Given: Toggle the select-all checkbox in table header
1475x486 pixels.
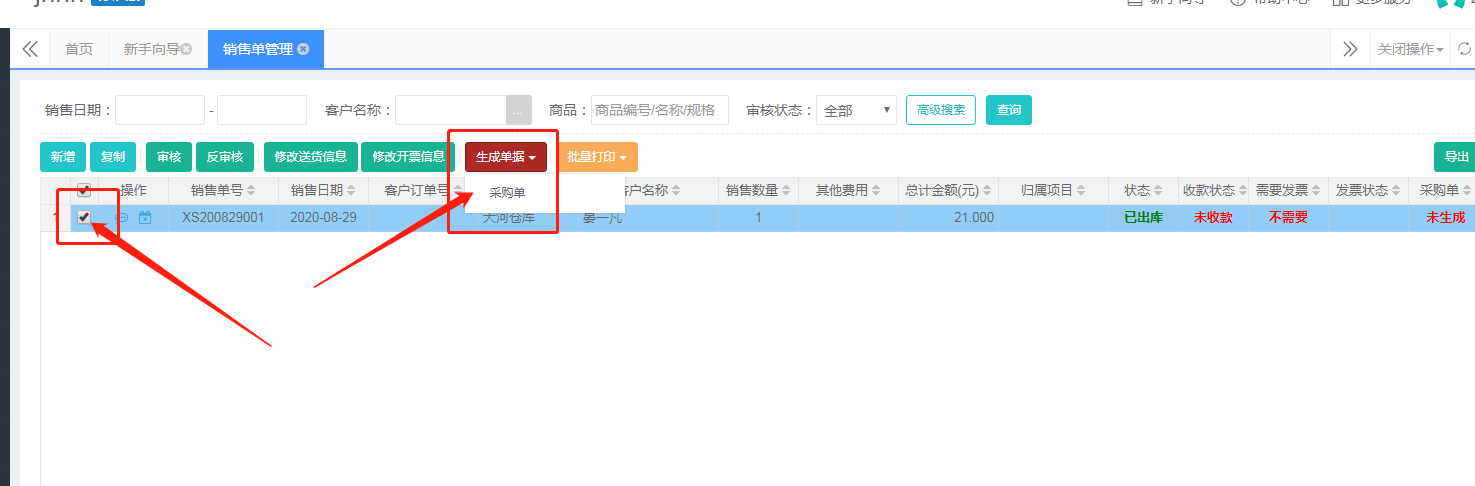Looking at the screenshot, I should [x=84, y=190].
